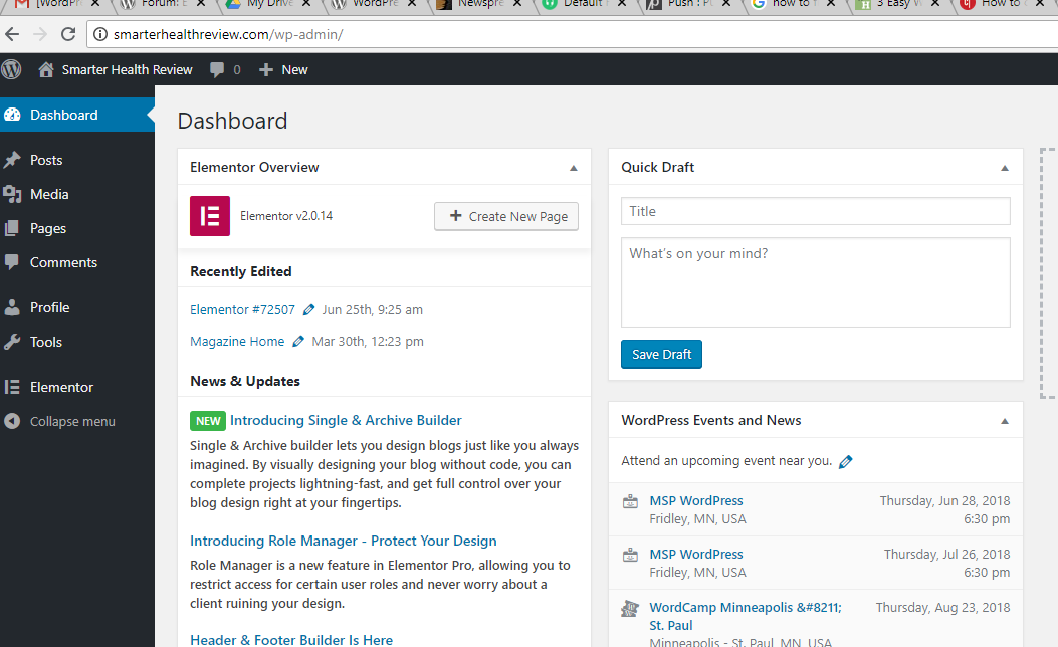
Task: Open the Magazine Home link
Action: [237, 341]
